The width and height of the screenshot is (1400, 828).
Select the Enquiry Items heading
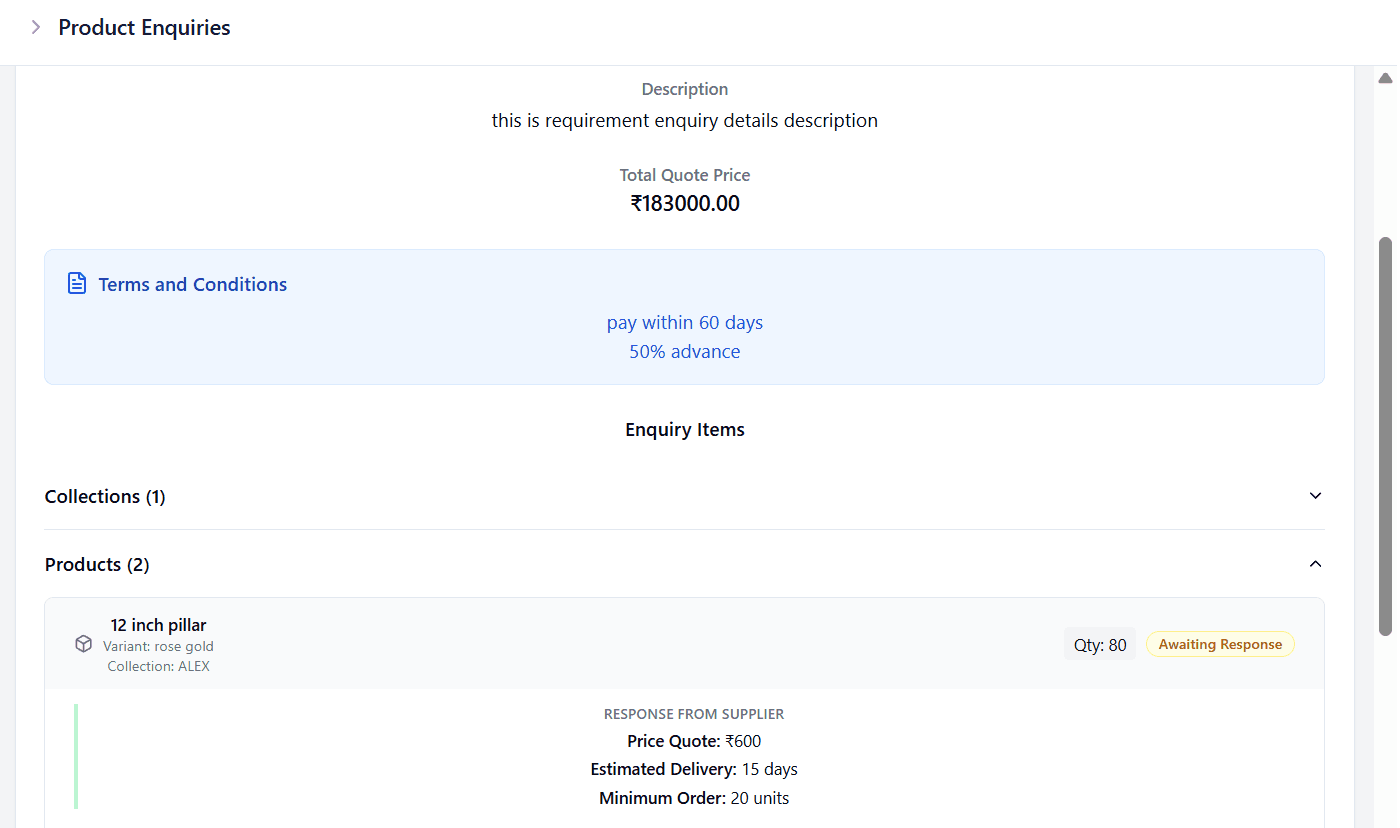tap(684, 429)
